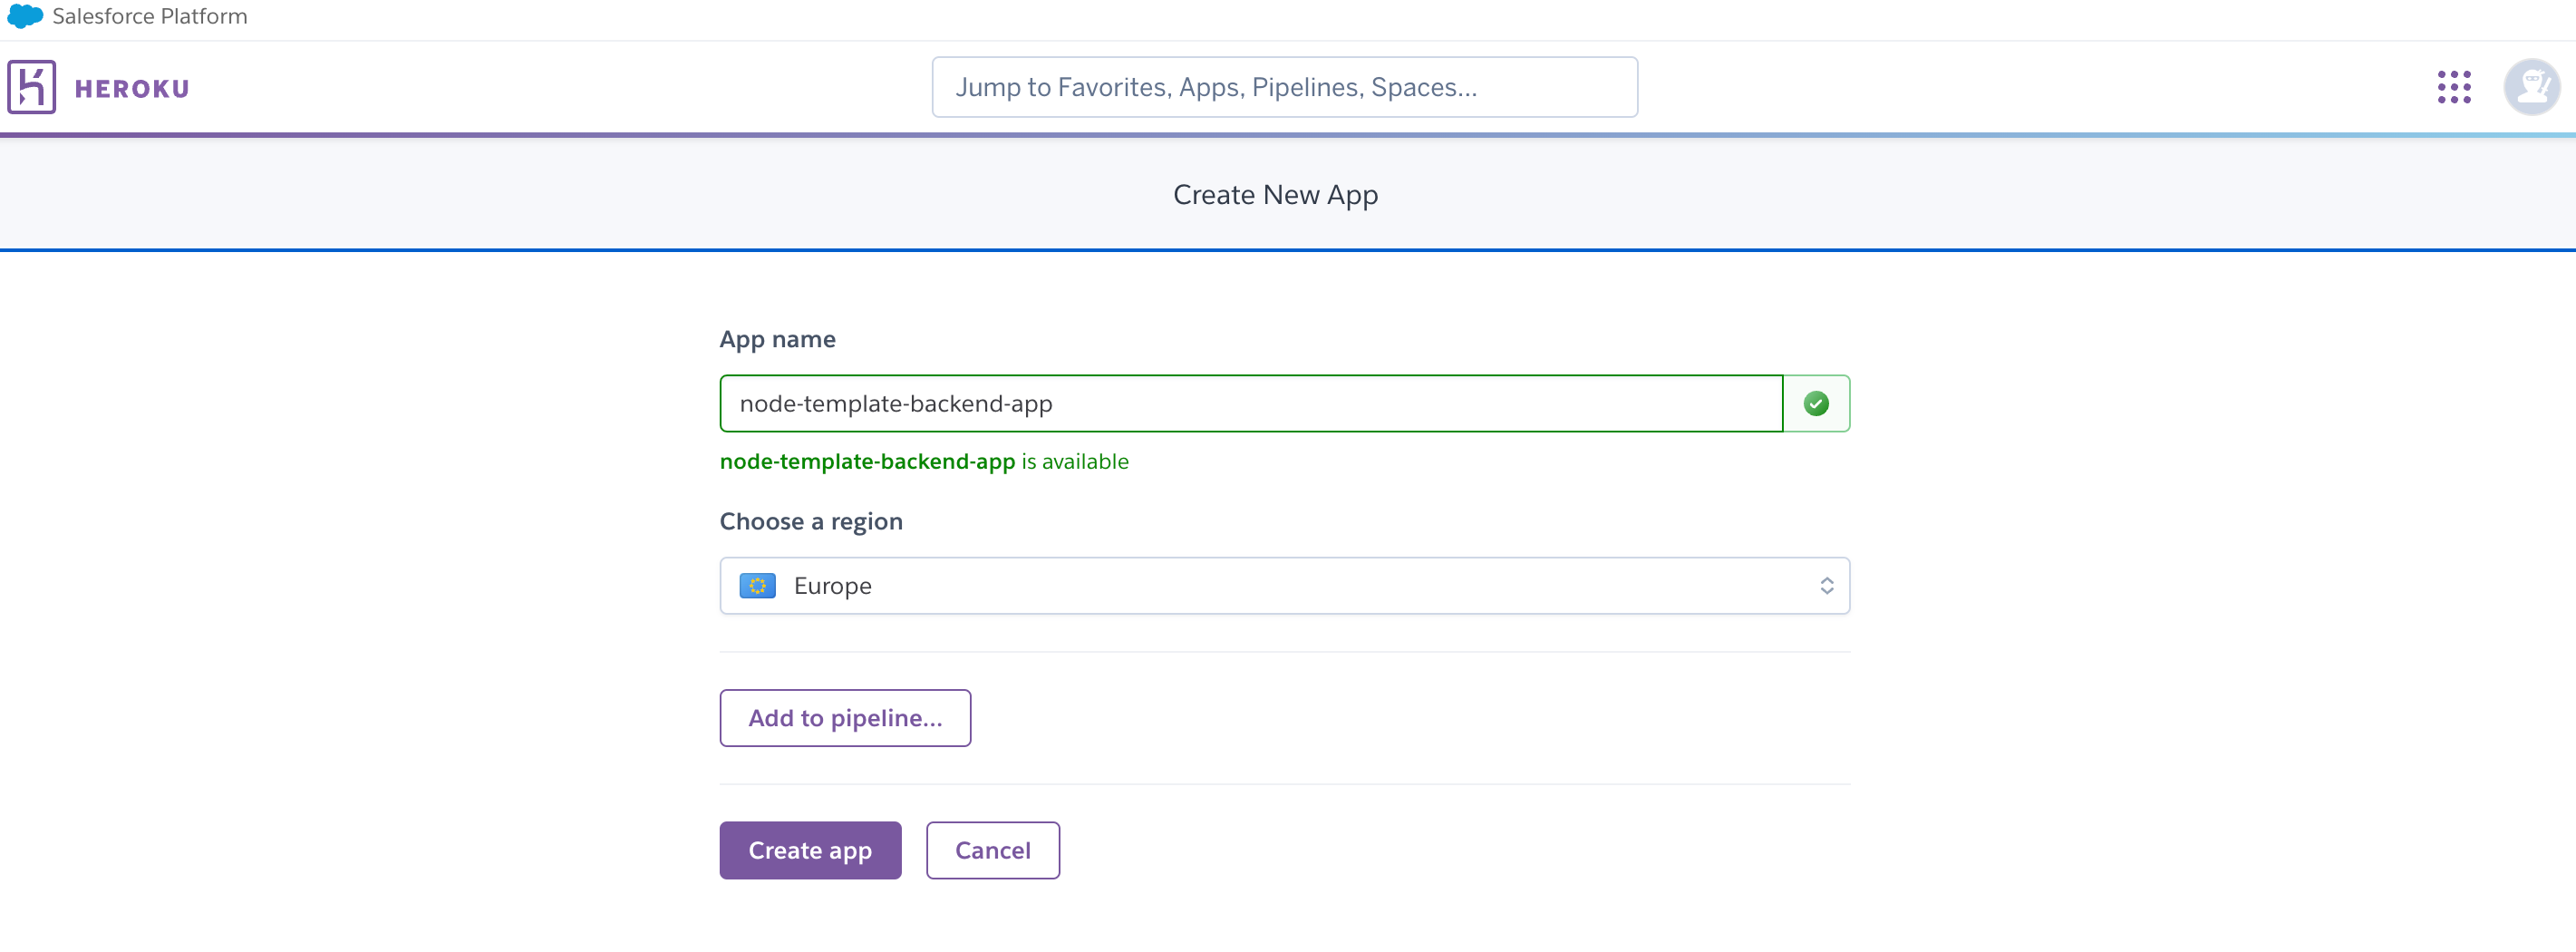The height and width of the screenshot is (952, 2576).
Task: Click the Heroku logo icon
Action: click(32, 87)
